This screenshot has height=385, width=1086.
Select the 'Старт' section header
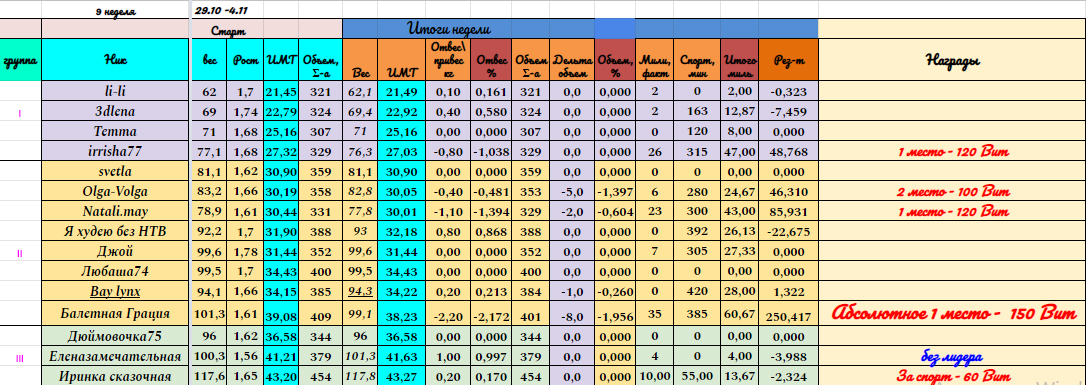click(x=227, y=30)
